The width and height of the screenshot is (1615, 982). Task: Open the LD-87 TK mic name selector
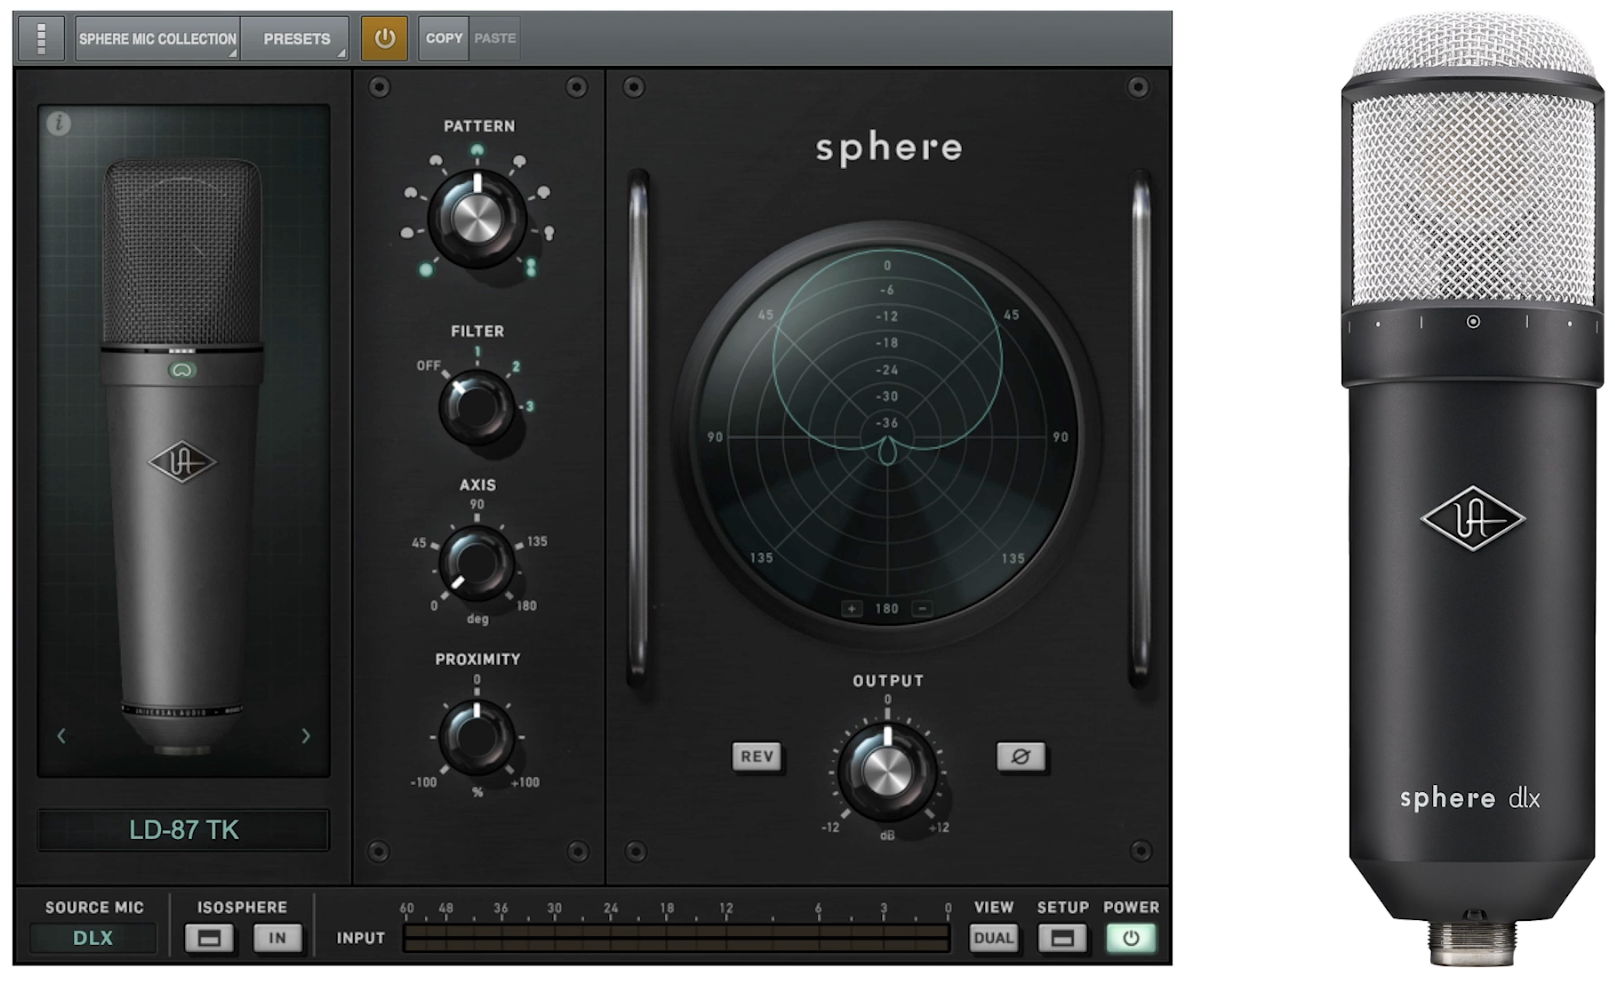(183, 830)
